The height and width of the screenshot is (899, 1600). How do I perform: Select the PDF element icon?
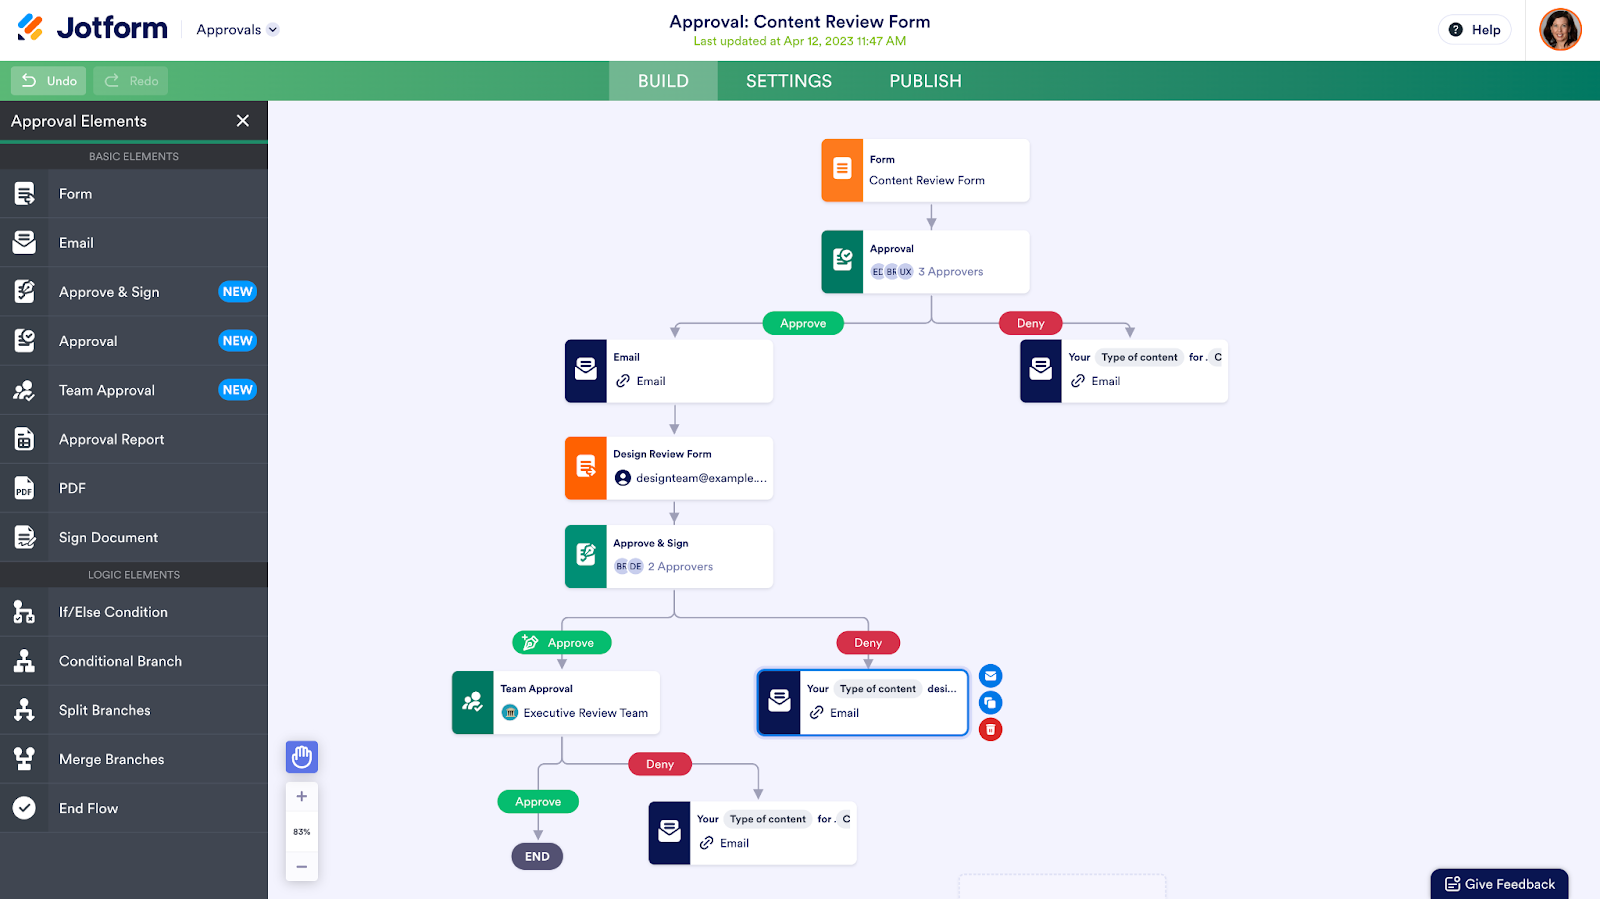click(25, 488)
